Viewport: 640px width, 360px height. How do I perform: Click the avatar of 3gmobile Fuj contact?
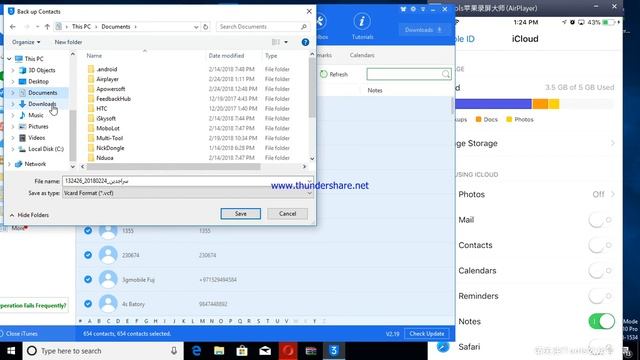click(108, 280)
